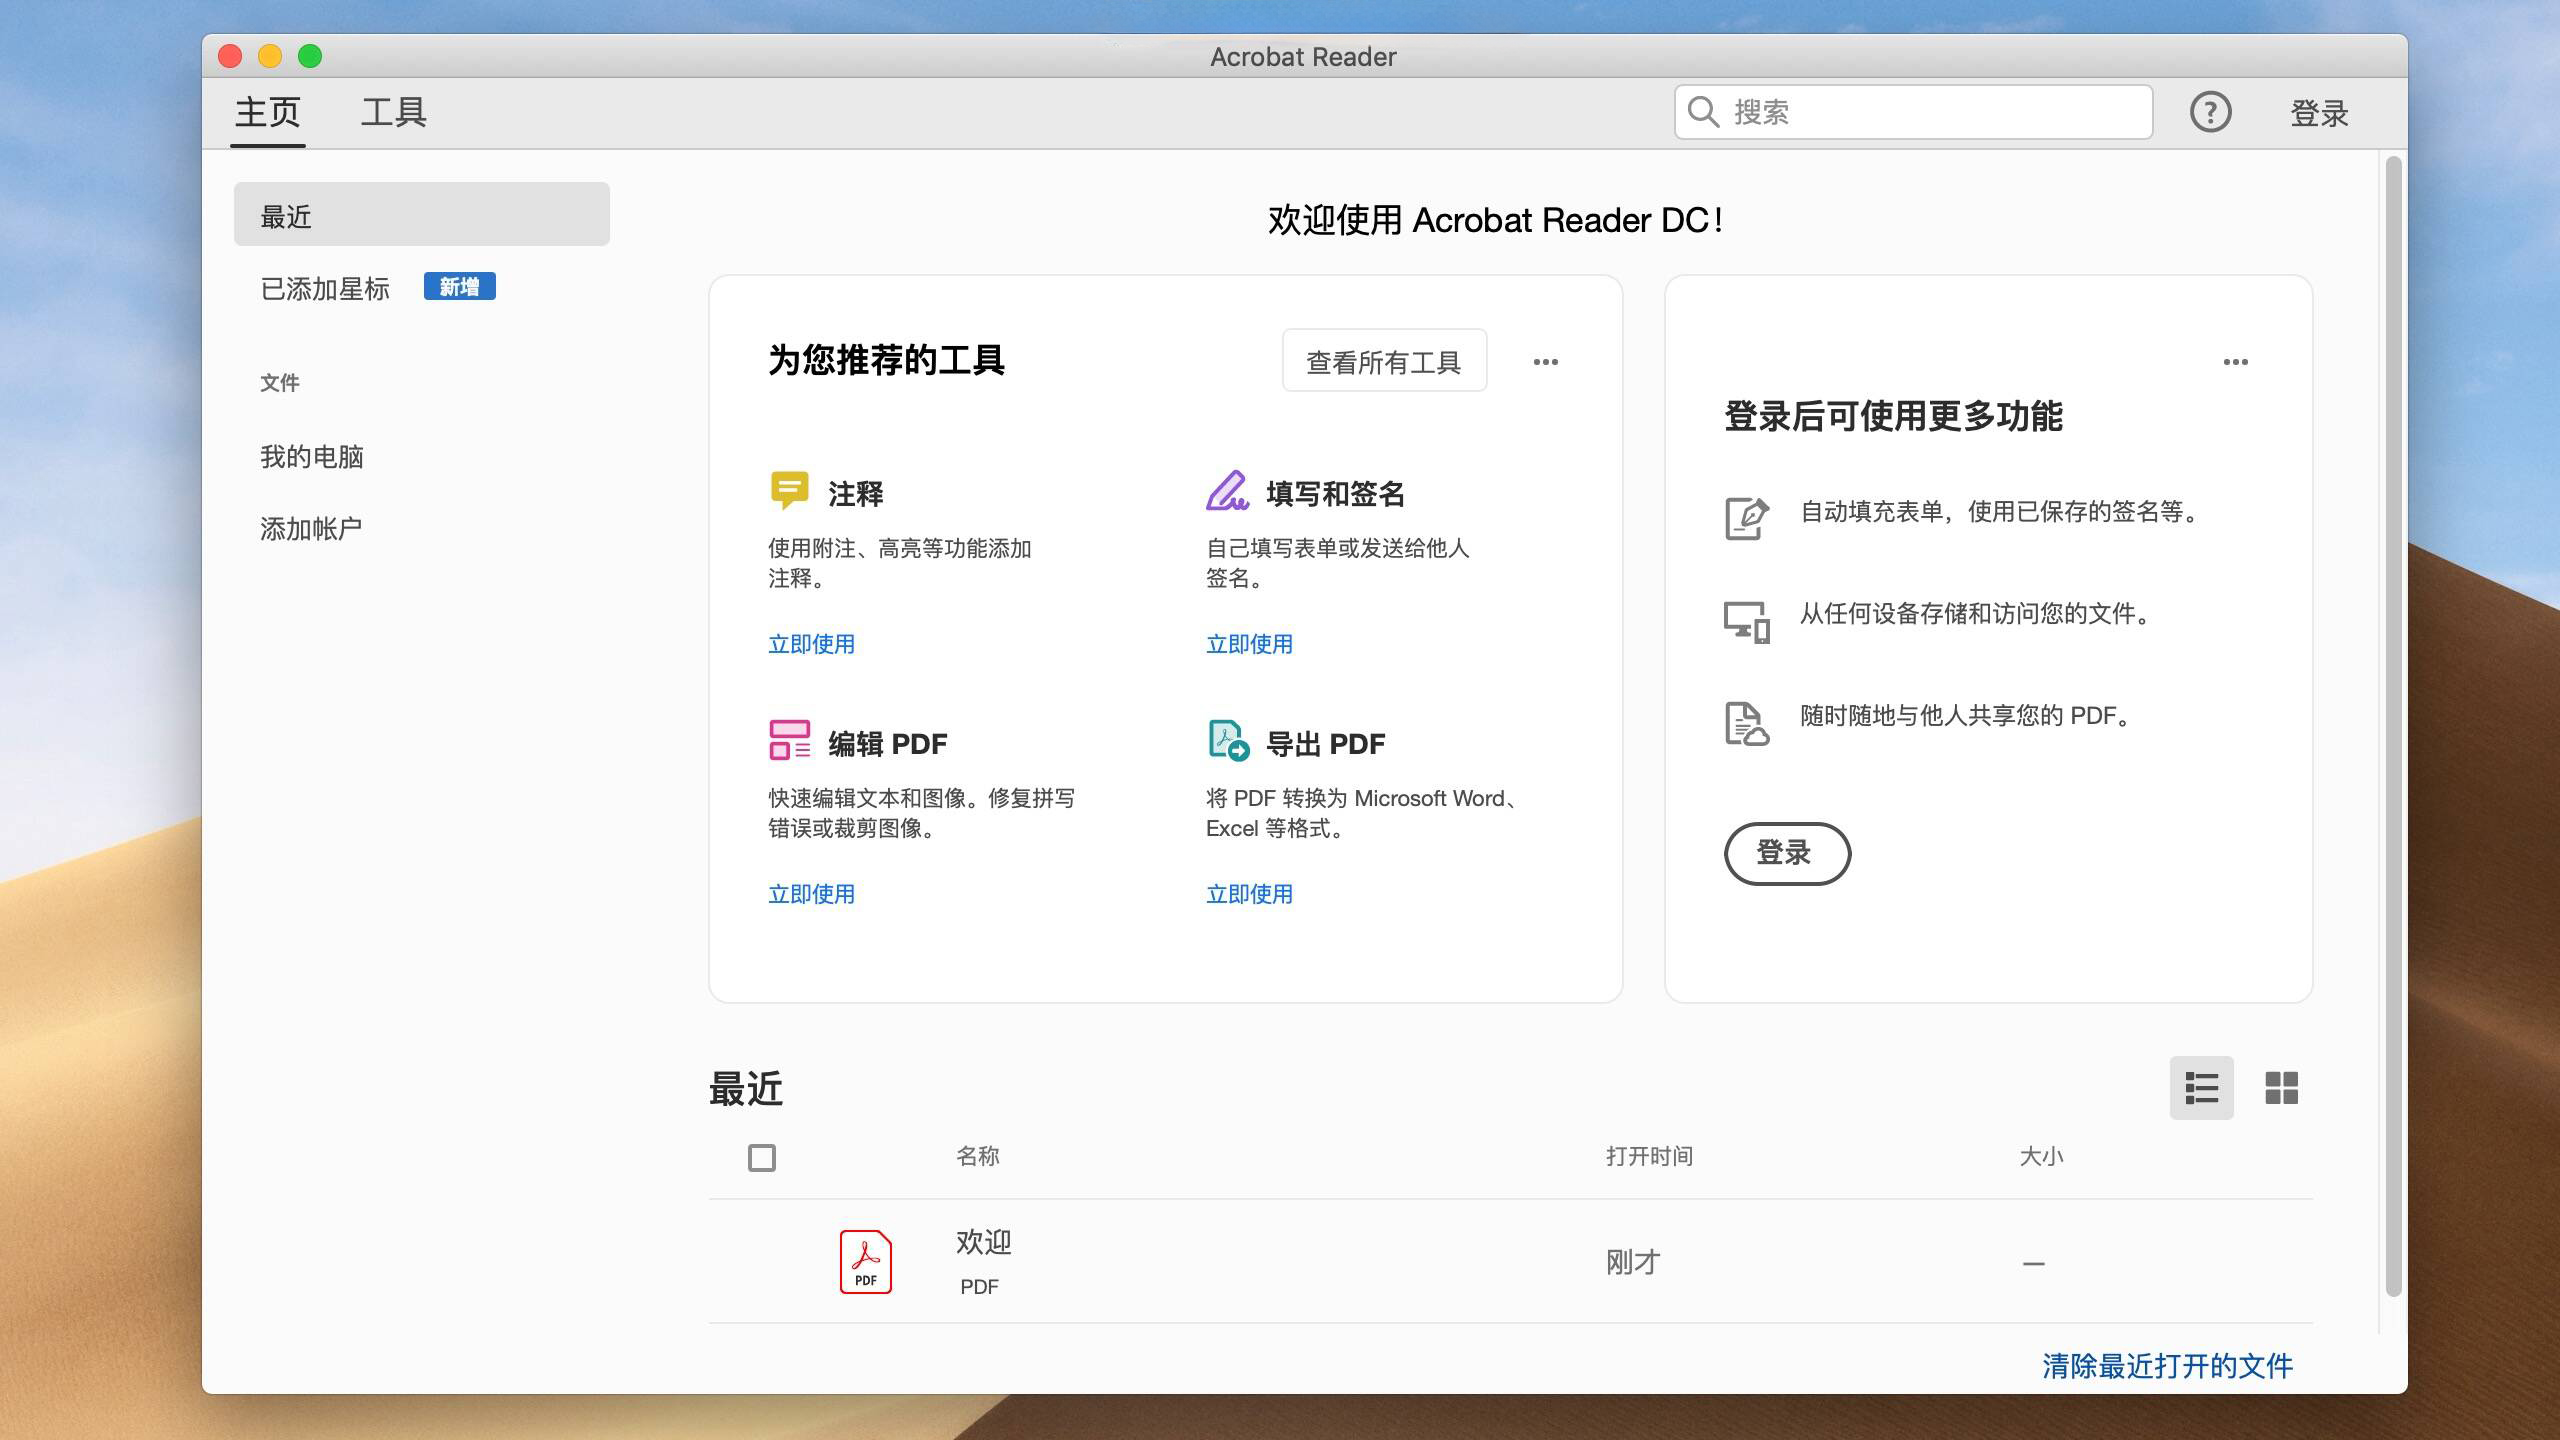The image size is (2560, 1440).
Task: Click the purple 填写和签名 pen icon
Action: (1227, 491)
